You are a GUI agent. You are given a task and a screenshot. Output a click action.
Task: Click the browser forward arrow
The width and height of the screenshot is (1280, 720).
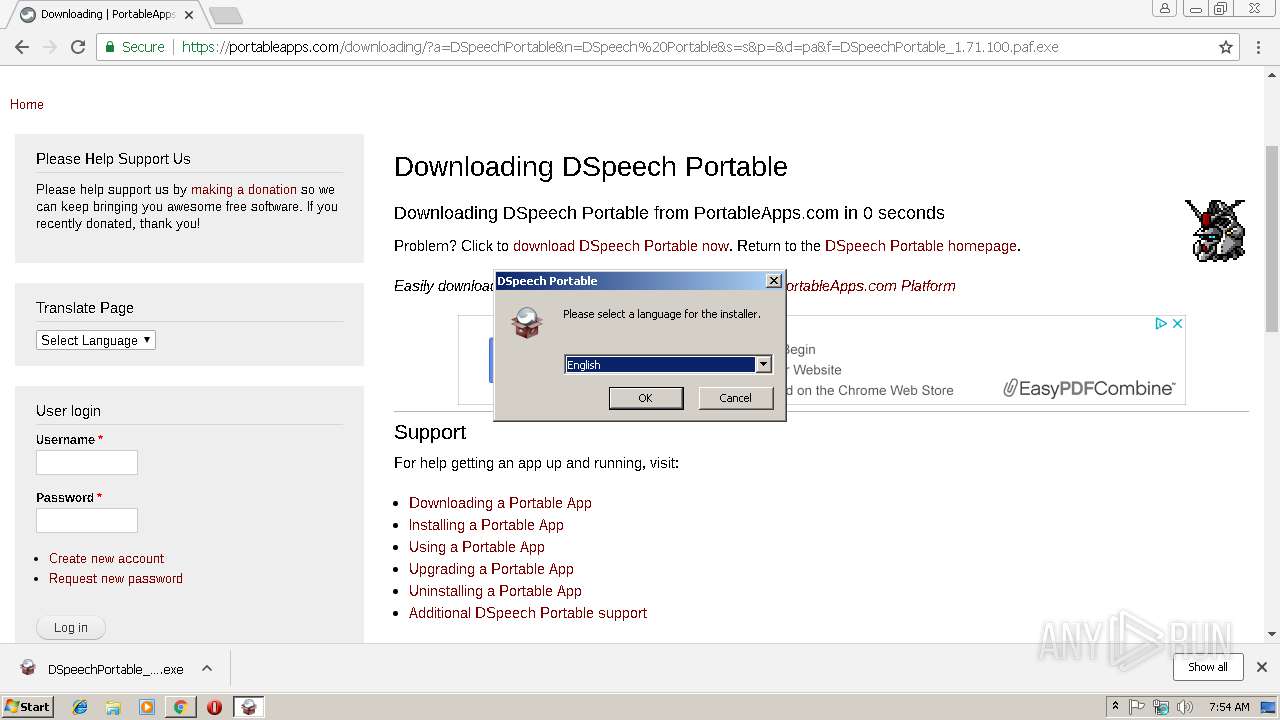tap(50, 47)
